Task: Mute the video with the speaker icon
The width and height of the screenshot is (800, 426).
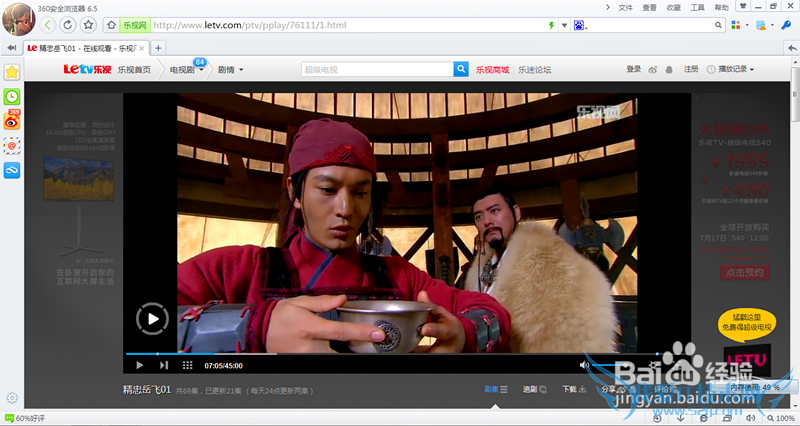Action: 585,365
